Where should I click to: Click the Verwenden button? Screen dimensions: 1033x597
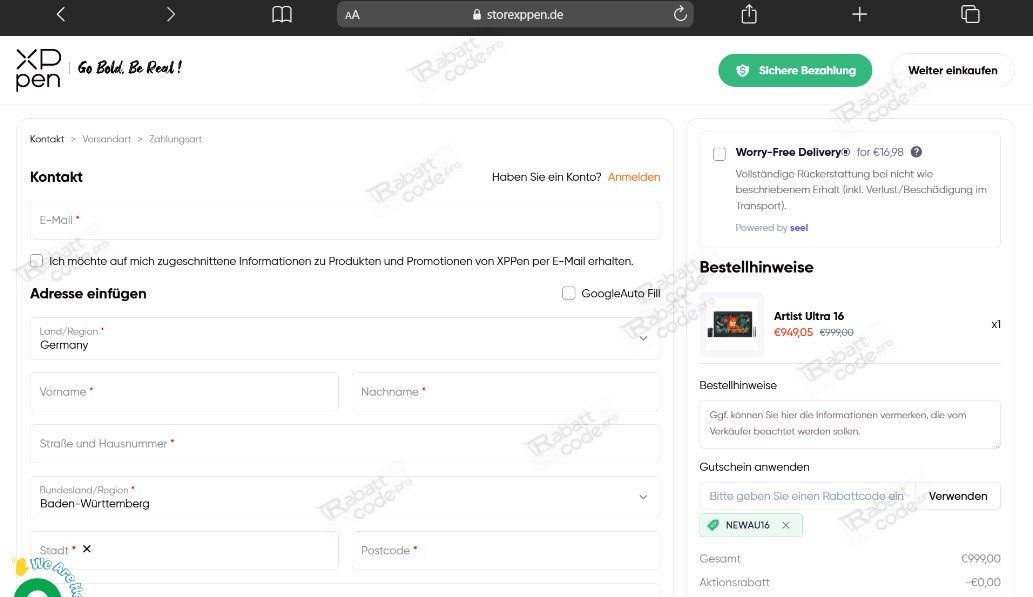pyautogui.click(x=958, y=496)
